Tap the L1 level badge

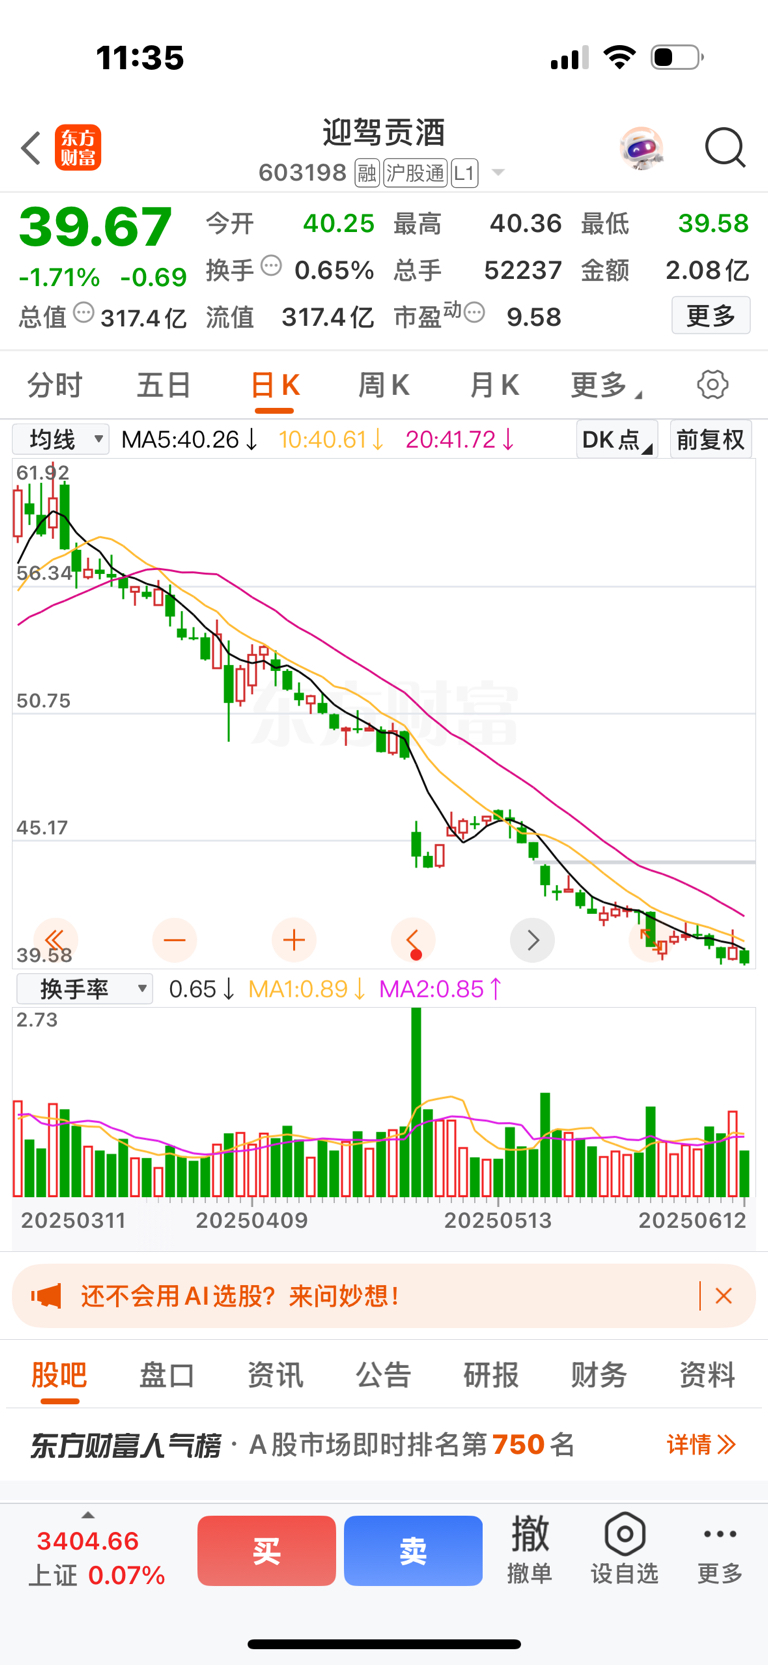coord(464,174)
